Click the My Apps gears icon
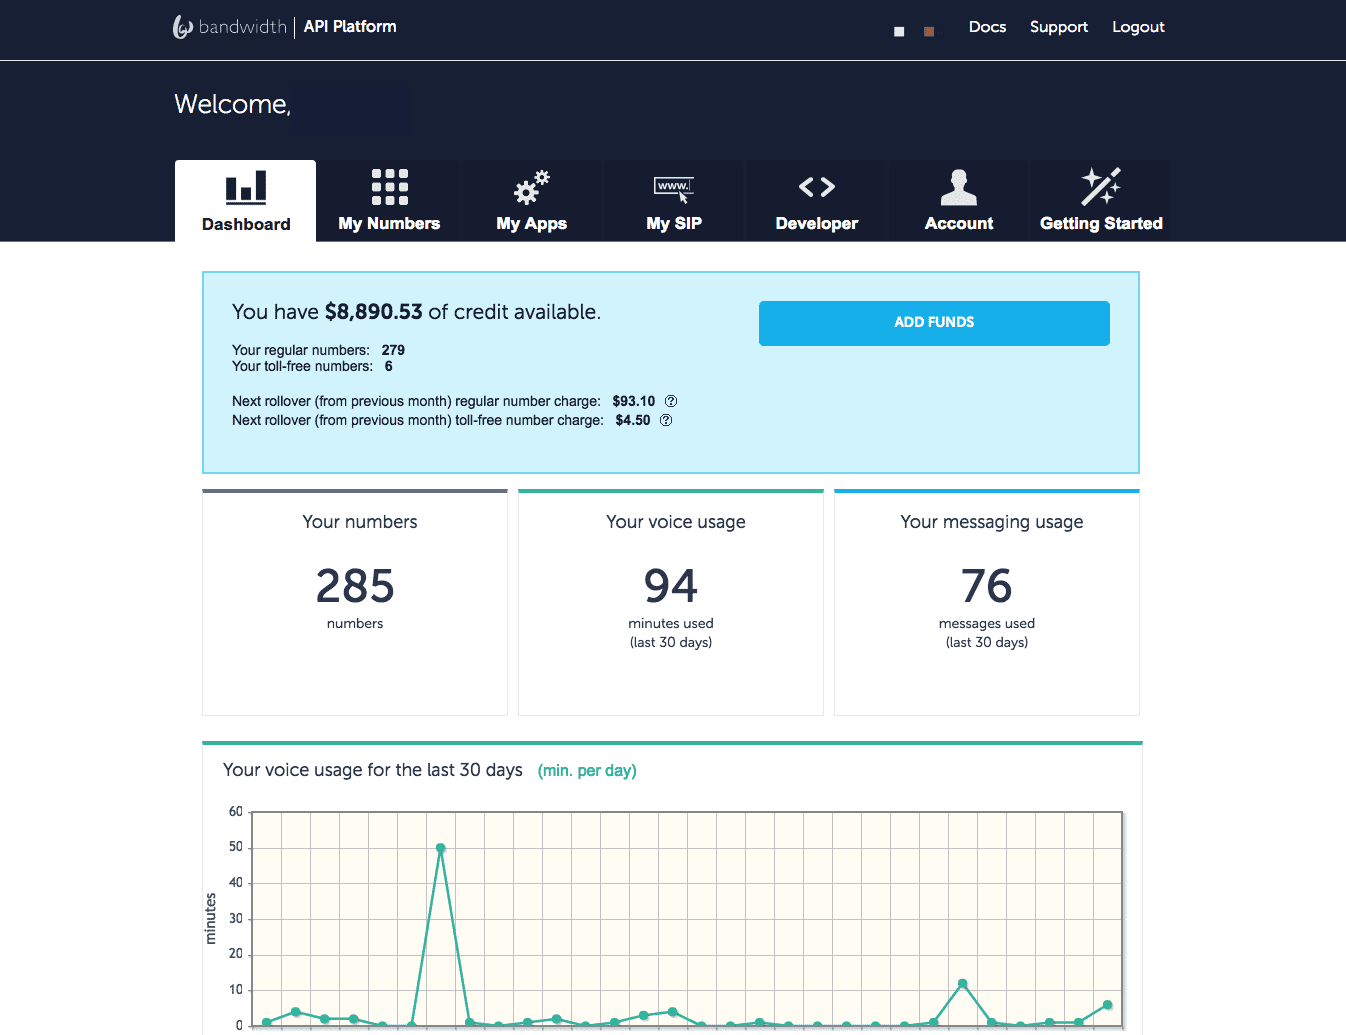The height and width of the screenshot is (1035, 1346). pyautogui.click(x=532, y=187)
